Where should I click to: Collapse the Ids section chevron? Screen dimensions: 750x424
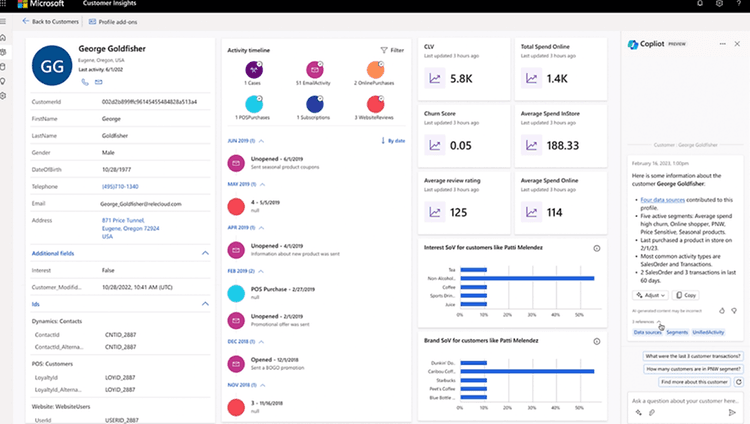[205, 303]
